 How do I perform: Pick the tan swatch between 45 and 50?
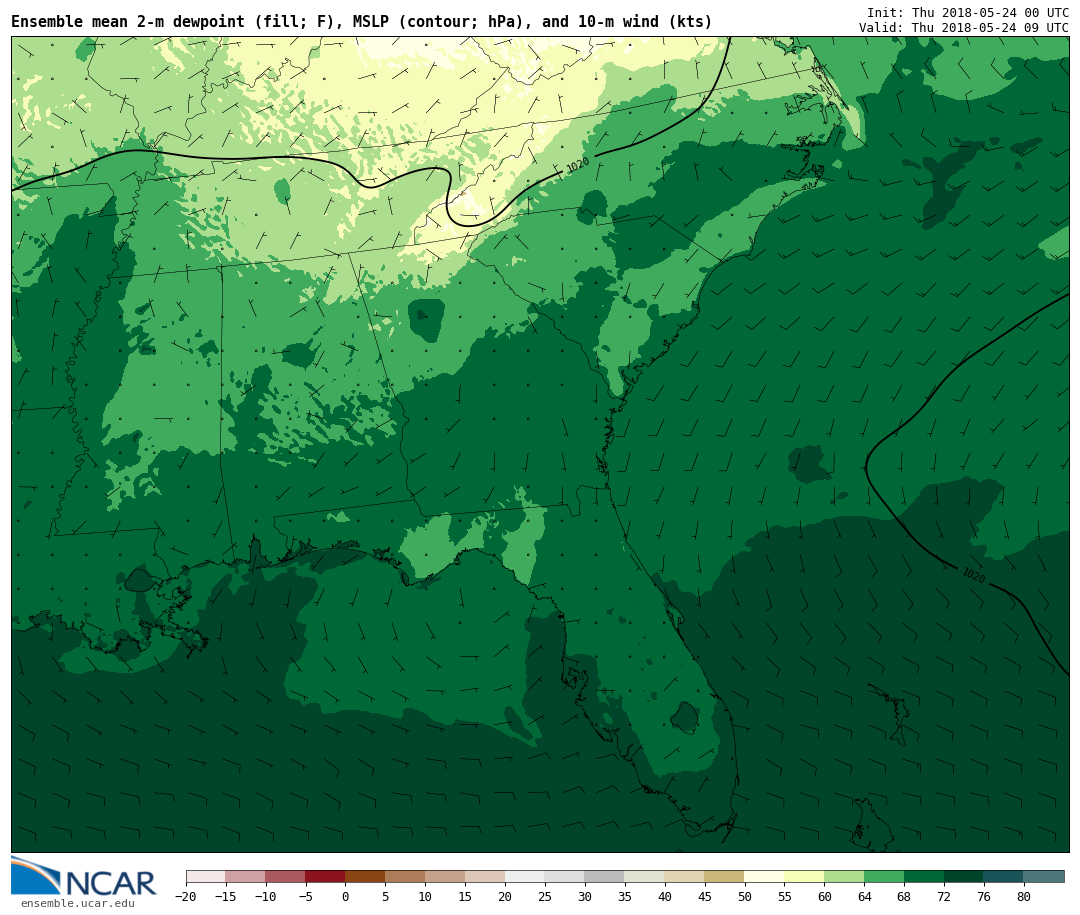coord(724,877)
